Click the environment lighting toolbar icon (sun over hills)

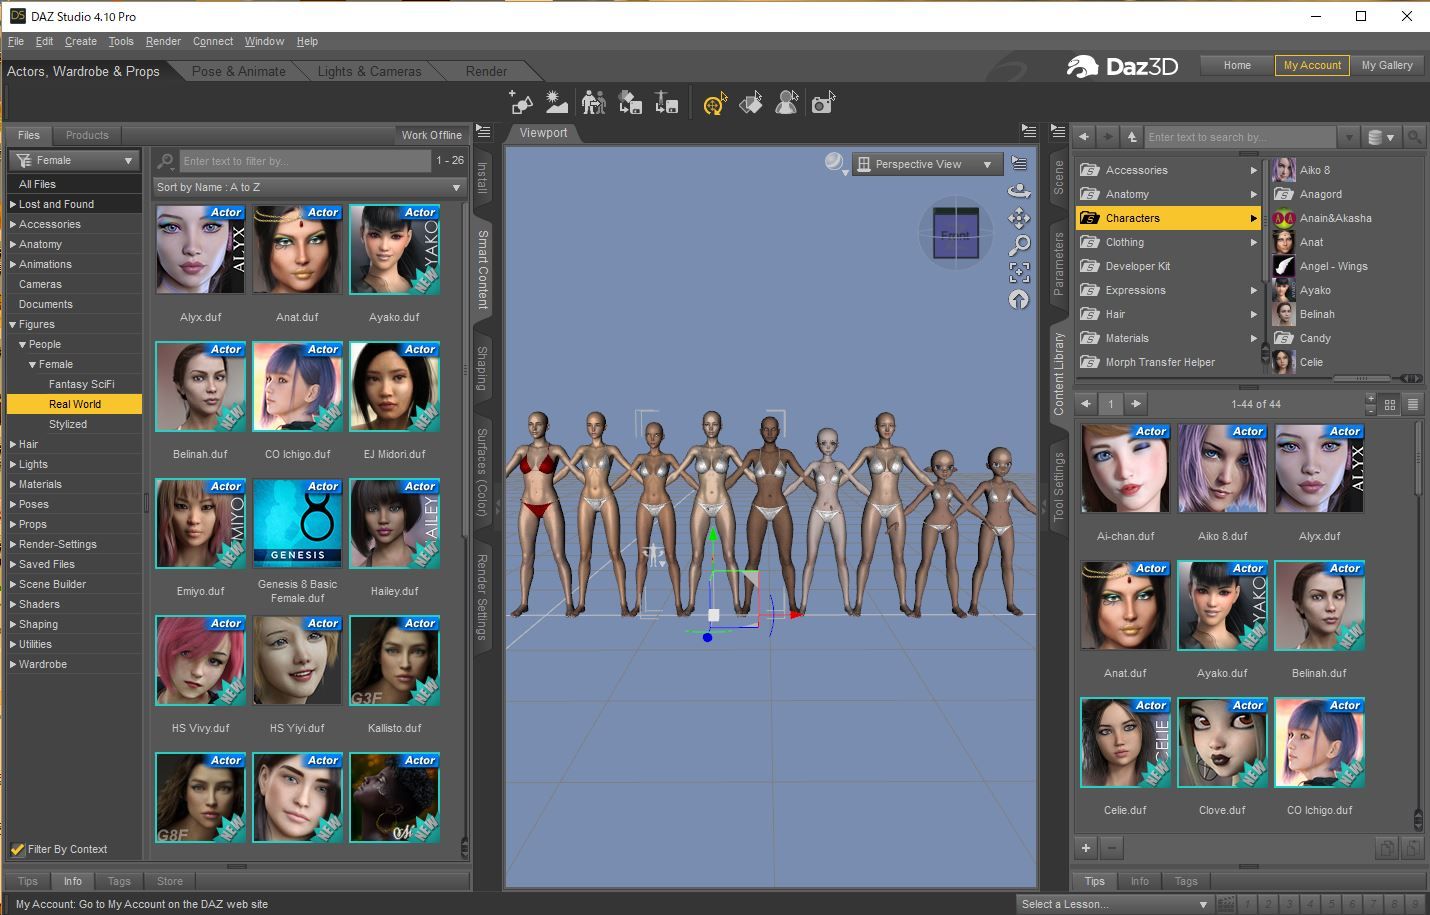pyautogui.click(x=557, y=102)
